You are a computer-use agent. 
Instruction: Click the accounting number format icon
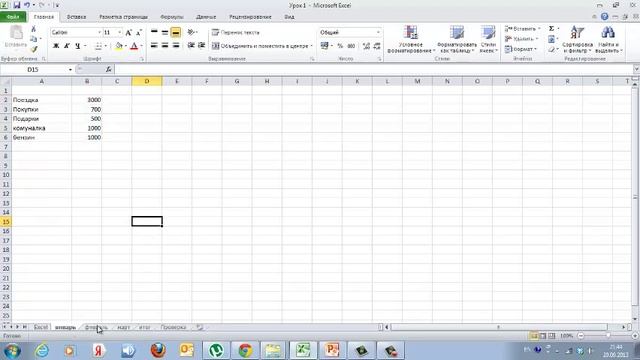[x=324, y=46]
